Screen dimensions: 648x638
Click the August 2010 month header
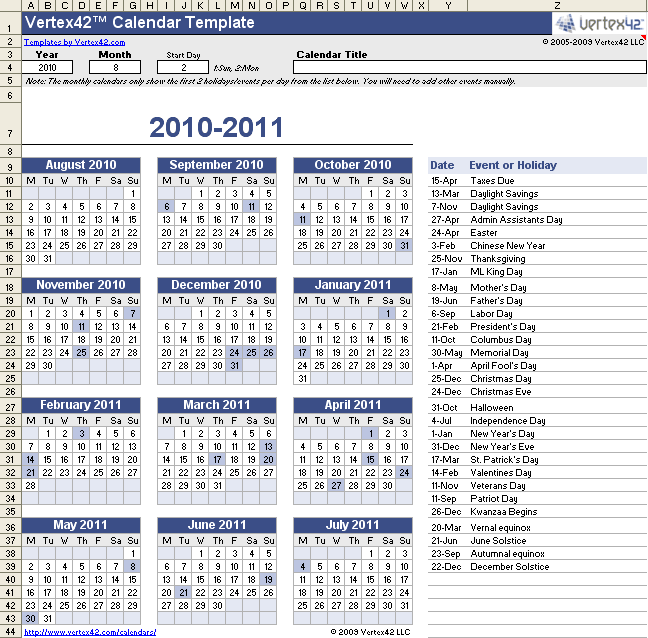[81, 165]
